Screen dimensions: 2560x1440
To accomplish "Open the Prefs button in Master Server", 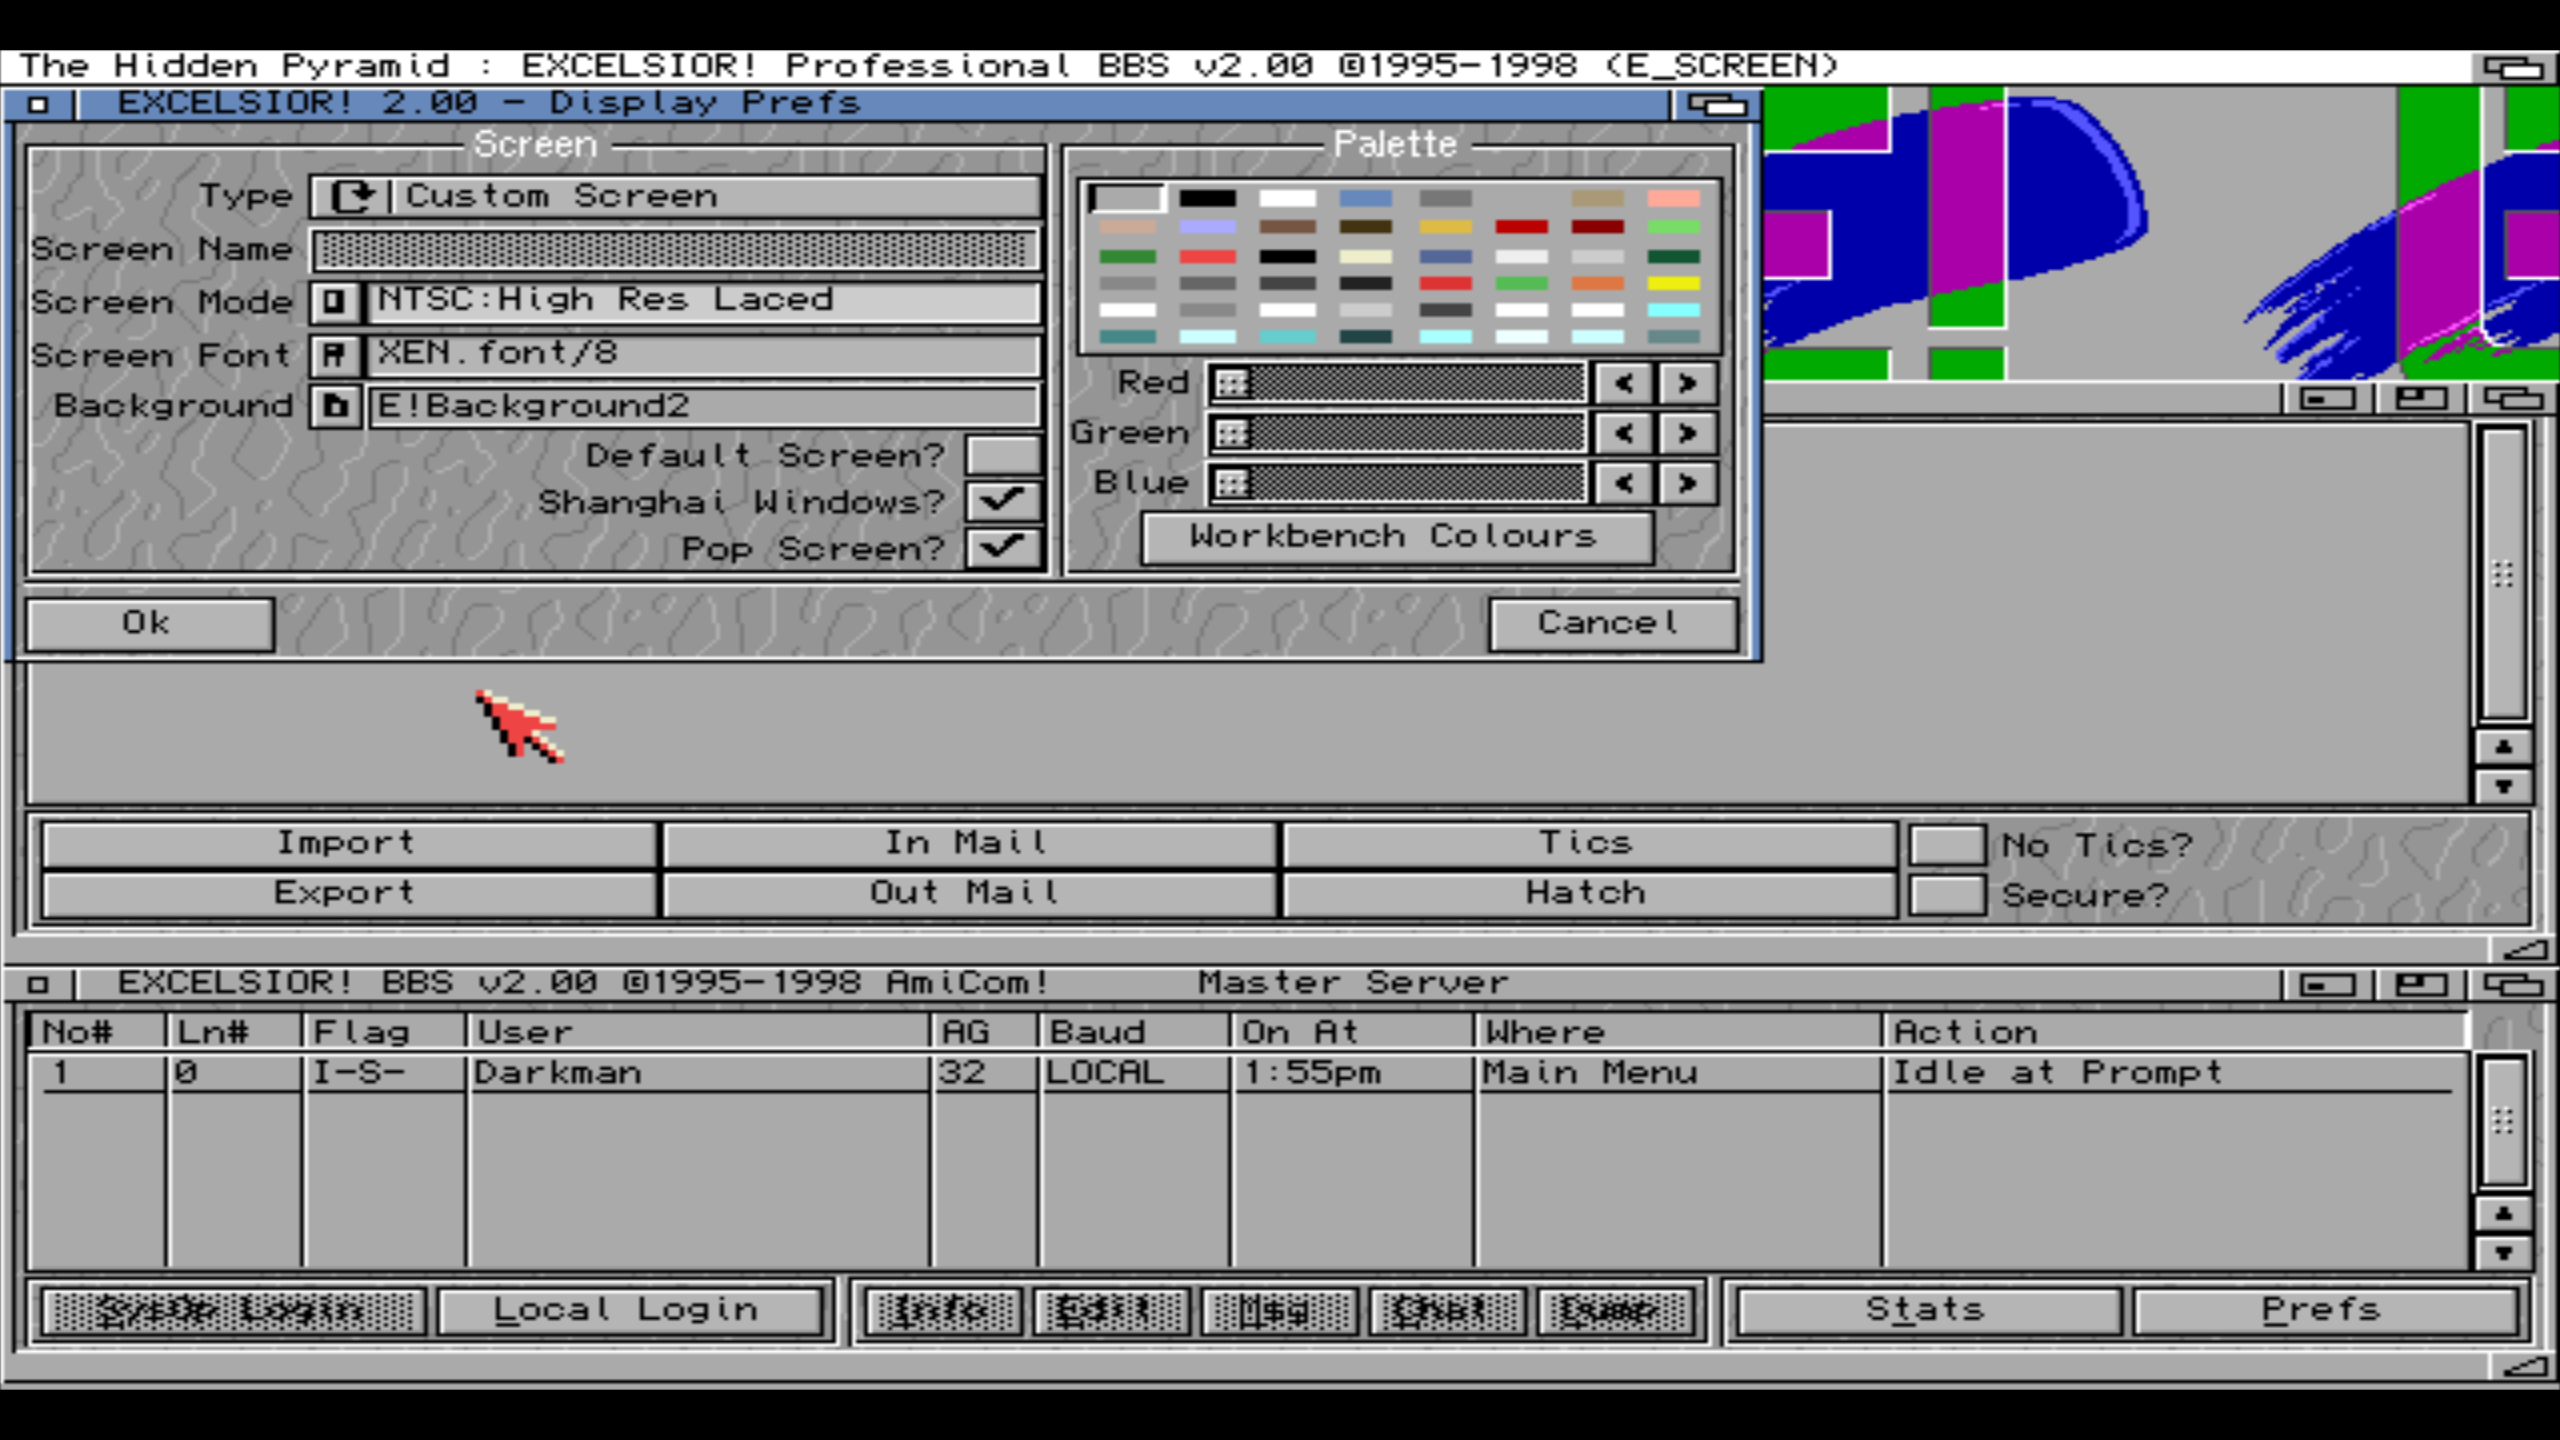I will coord(2322,1310).
